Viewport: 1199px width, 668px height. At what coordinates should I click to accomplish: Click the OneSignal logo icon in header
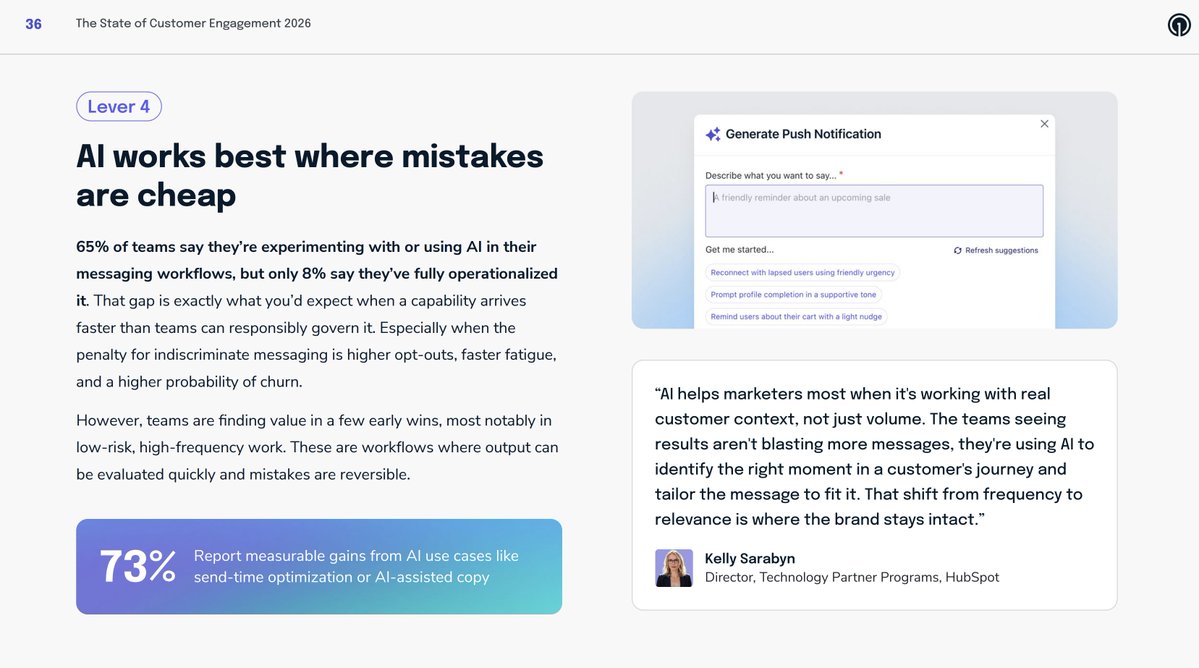click(1178, 24)
